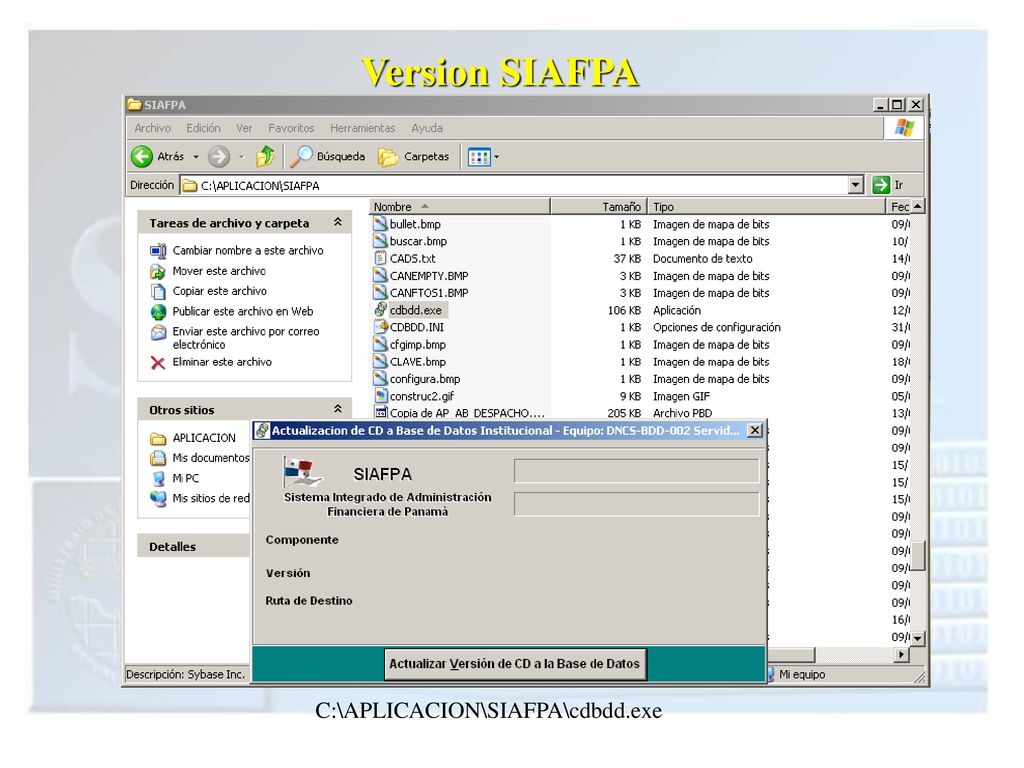Screen dimensions: 1024x768
Task: Click the Enviar por correo electrónico icon
Action: pos(158,333)
